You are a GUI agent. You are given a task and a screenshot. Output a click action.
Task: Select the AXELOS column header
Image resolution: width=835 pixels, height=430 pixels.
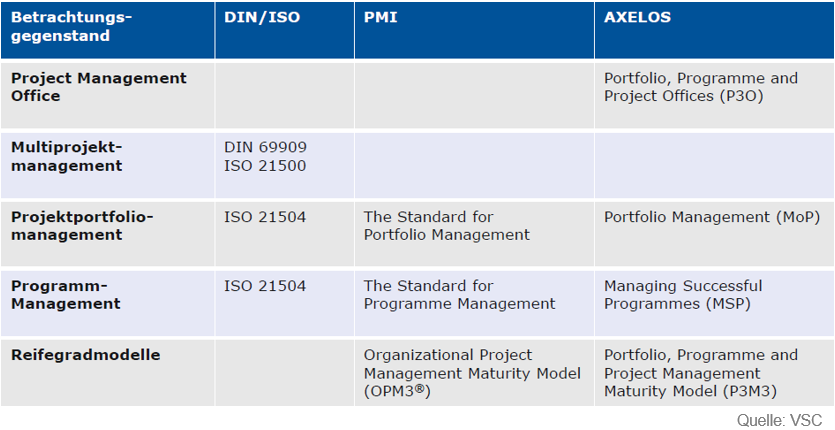pos(639,18)
